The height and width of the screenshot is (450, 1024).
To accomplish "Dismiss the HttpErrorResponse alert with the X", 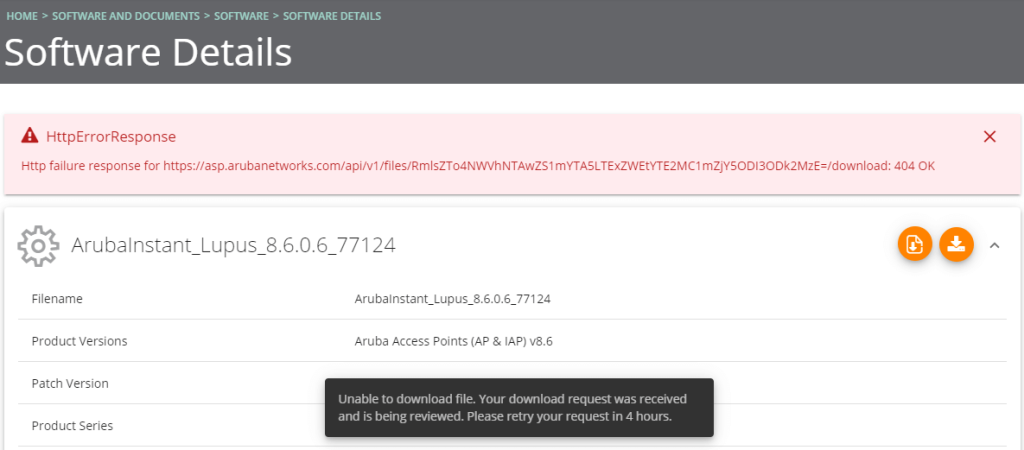I will pos(989,137).
